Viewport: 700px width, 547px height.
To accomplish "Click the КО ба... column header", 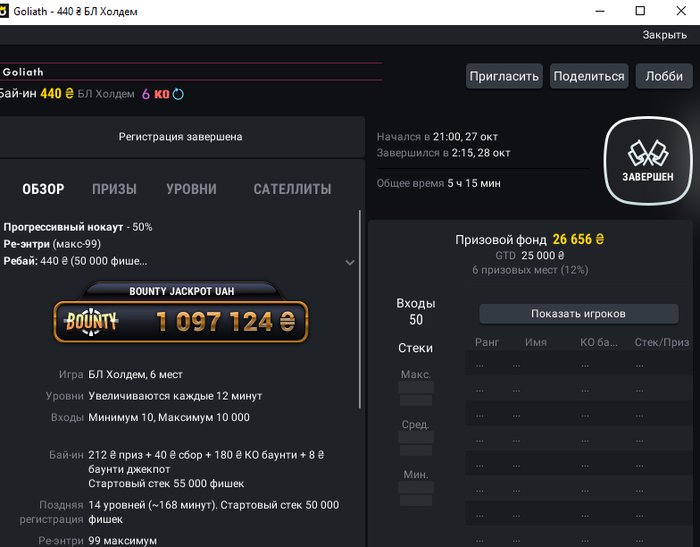I will point(599,342).
